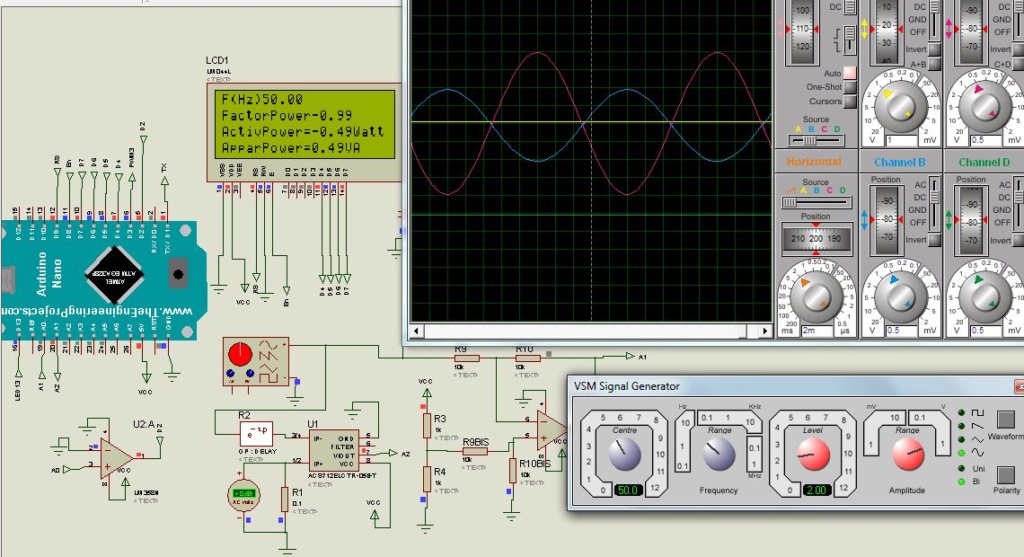Select the signal generator schematic component
Screen dimensions: 1024x557
pos(255,362)
